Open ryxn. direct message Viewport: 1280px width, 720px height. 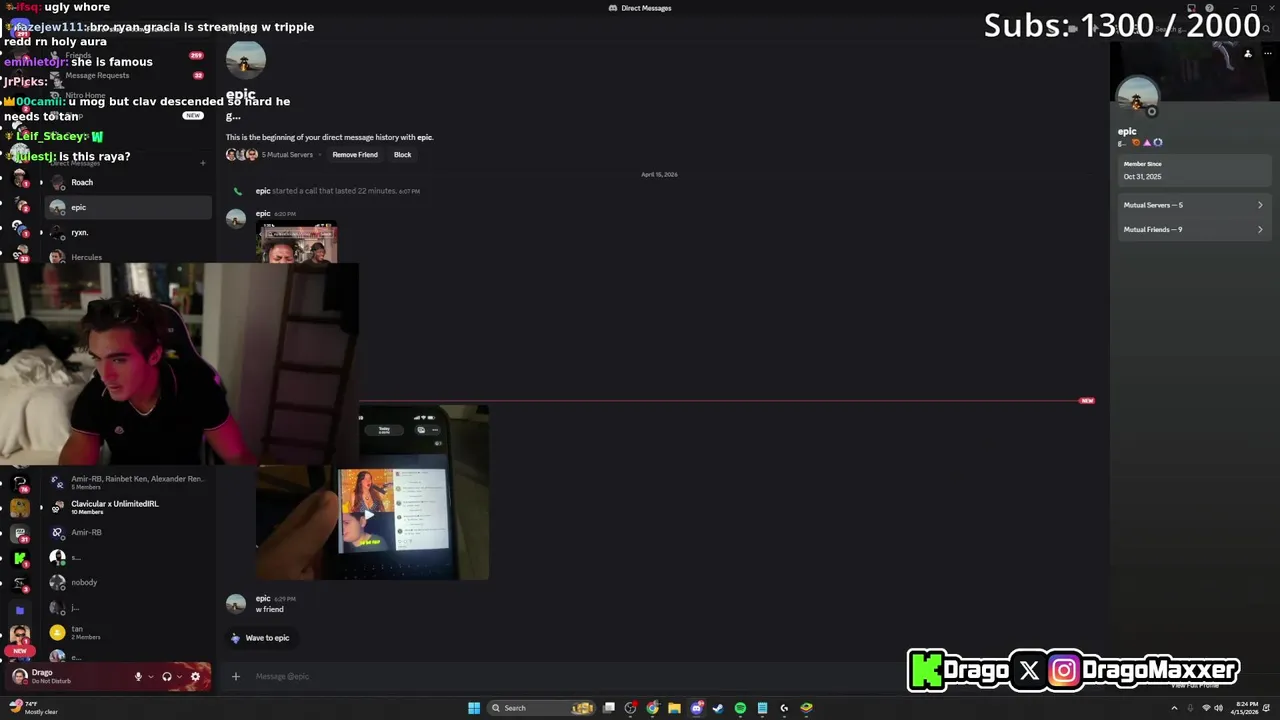point(130,233)
